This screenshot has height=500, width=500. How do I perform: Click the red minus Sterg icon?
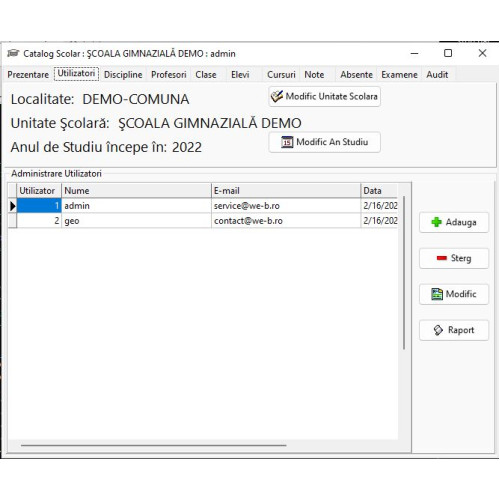click(x=441, y=258)
